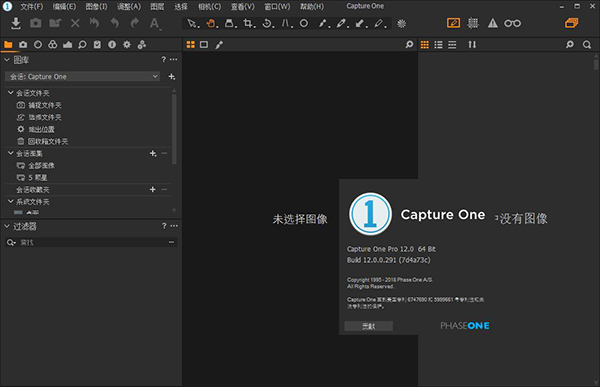Open the 图像(I) menu

[x=96, y=7]
